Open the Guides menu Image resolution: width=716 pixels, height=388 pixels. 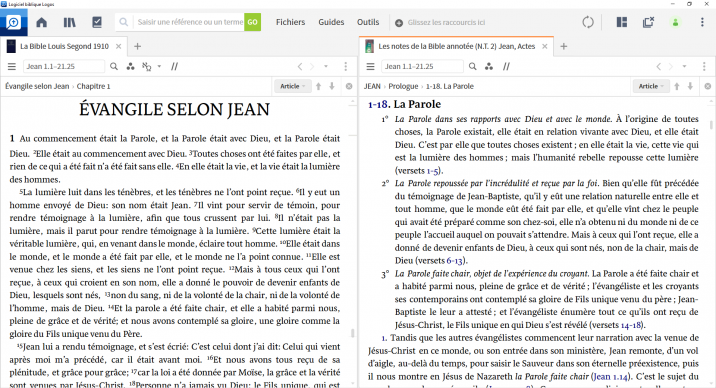[331, 22]
